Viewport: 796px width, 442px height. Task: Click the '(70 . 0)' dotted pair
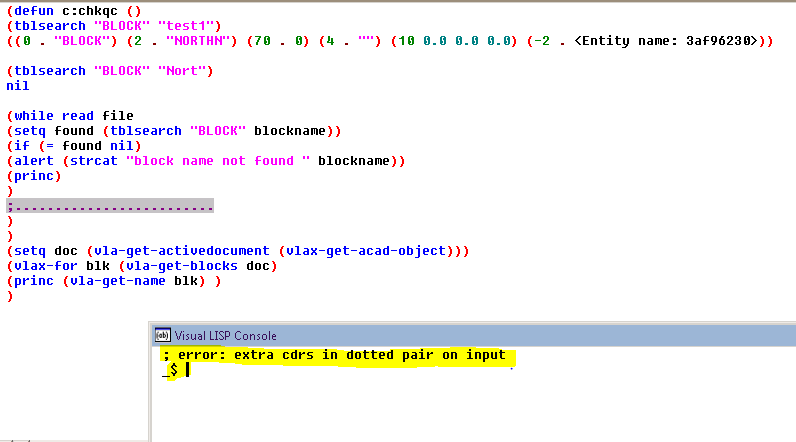[x=278, y=41]
